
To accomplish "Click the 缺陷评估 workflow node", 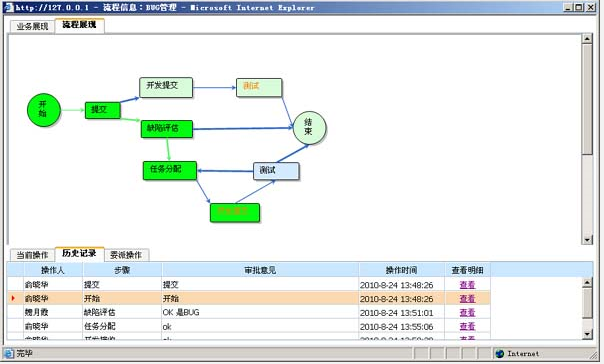I will point(167,128).
